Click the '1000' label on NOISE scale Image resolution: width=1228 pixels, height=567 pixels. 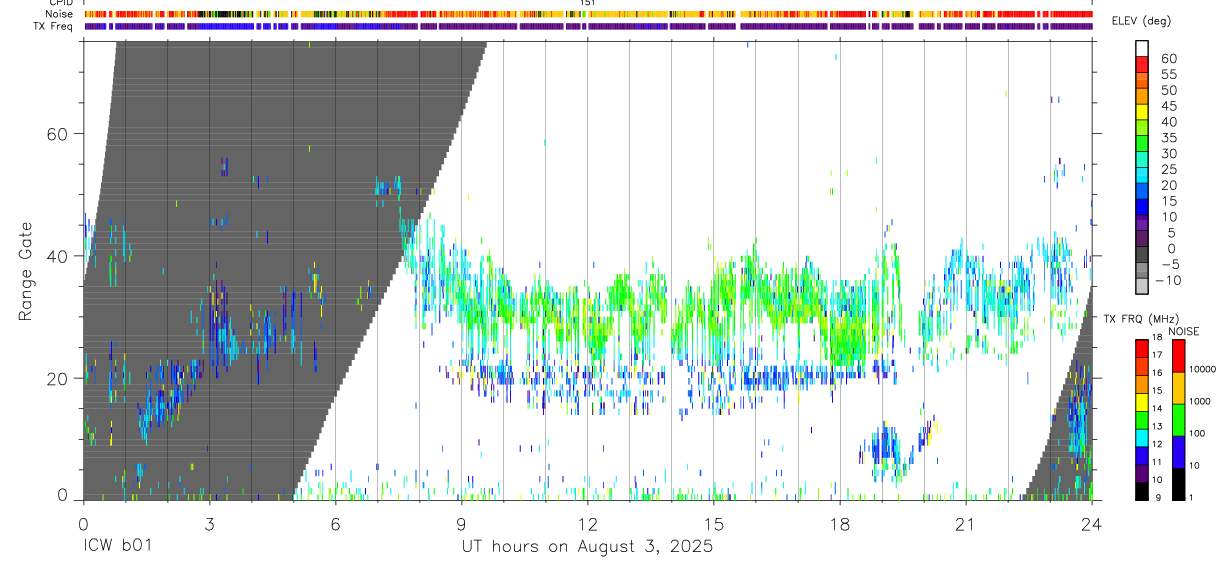click(x=1199, y=401)
